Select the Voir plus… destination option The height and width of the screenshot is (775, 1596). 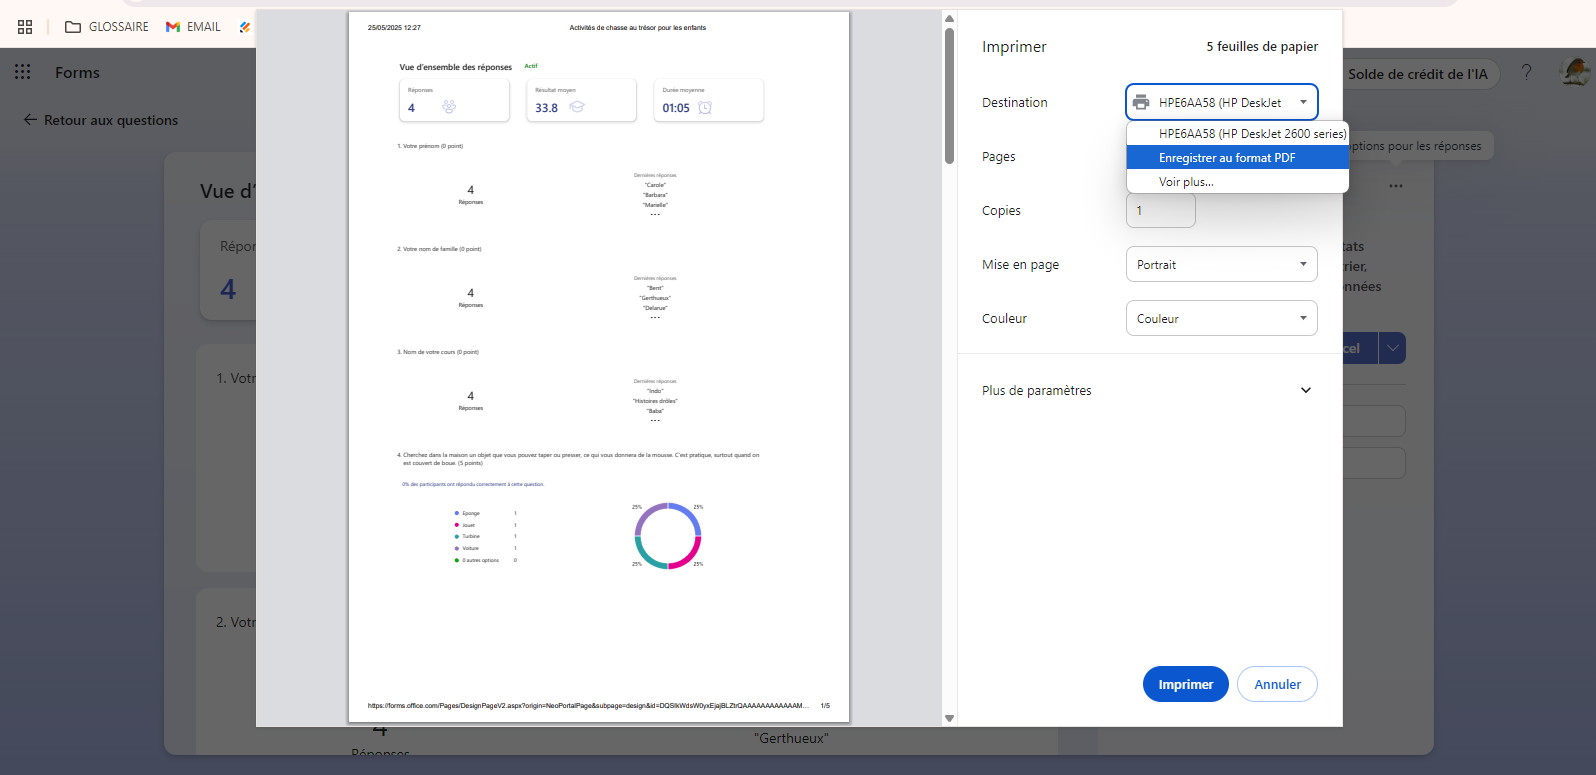click(1238, 182)
